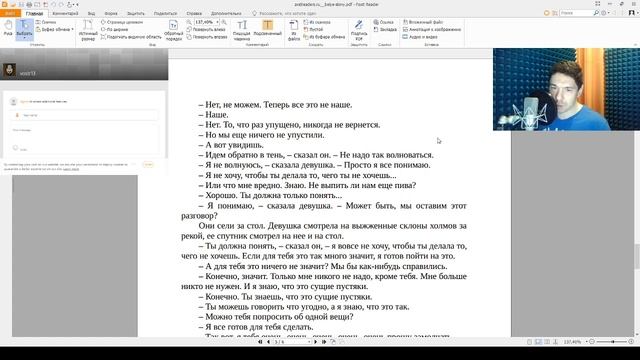Click the search magnifier icon
640x360 pixels.
596,13
